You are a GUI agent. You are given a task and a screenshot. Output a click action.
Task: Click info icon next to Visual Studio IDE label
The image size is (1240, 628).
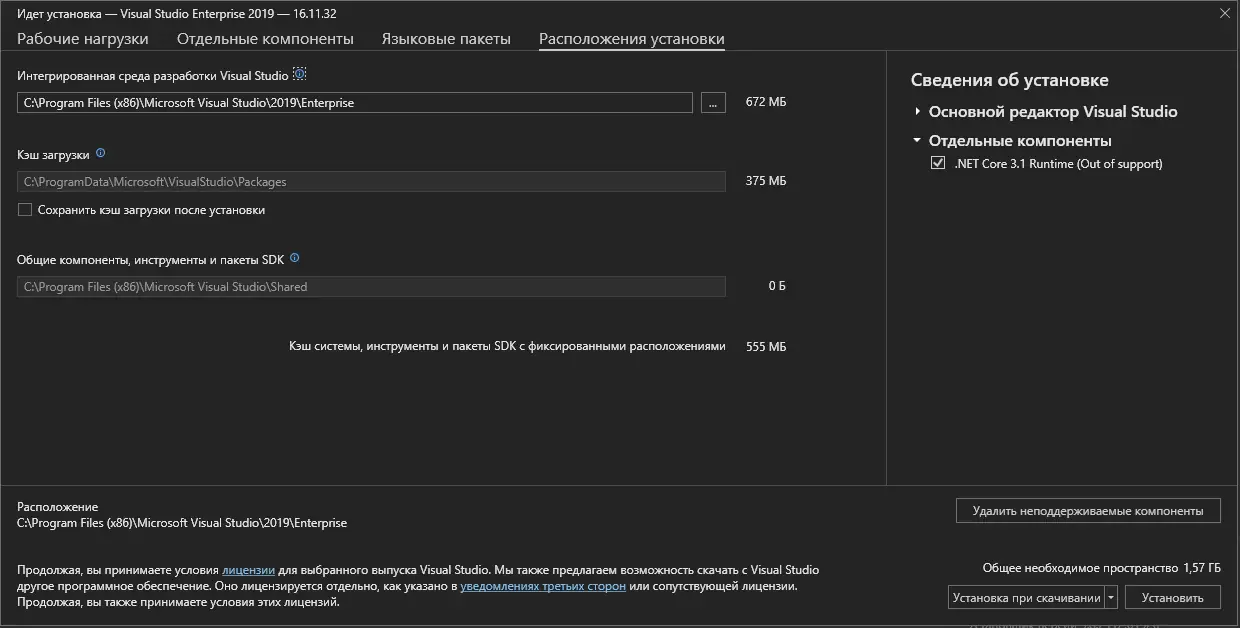pos(299,75)
